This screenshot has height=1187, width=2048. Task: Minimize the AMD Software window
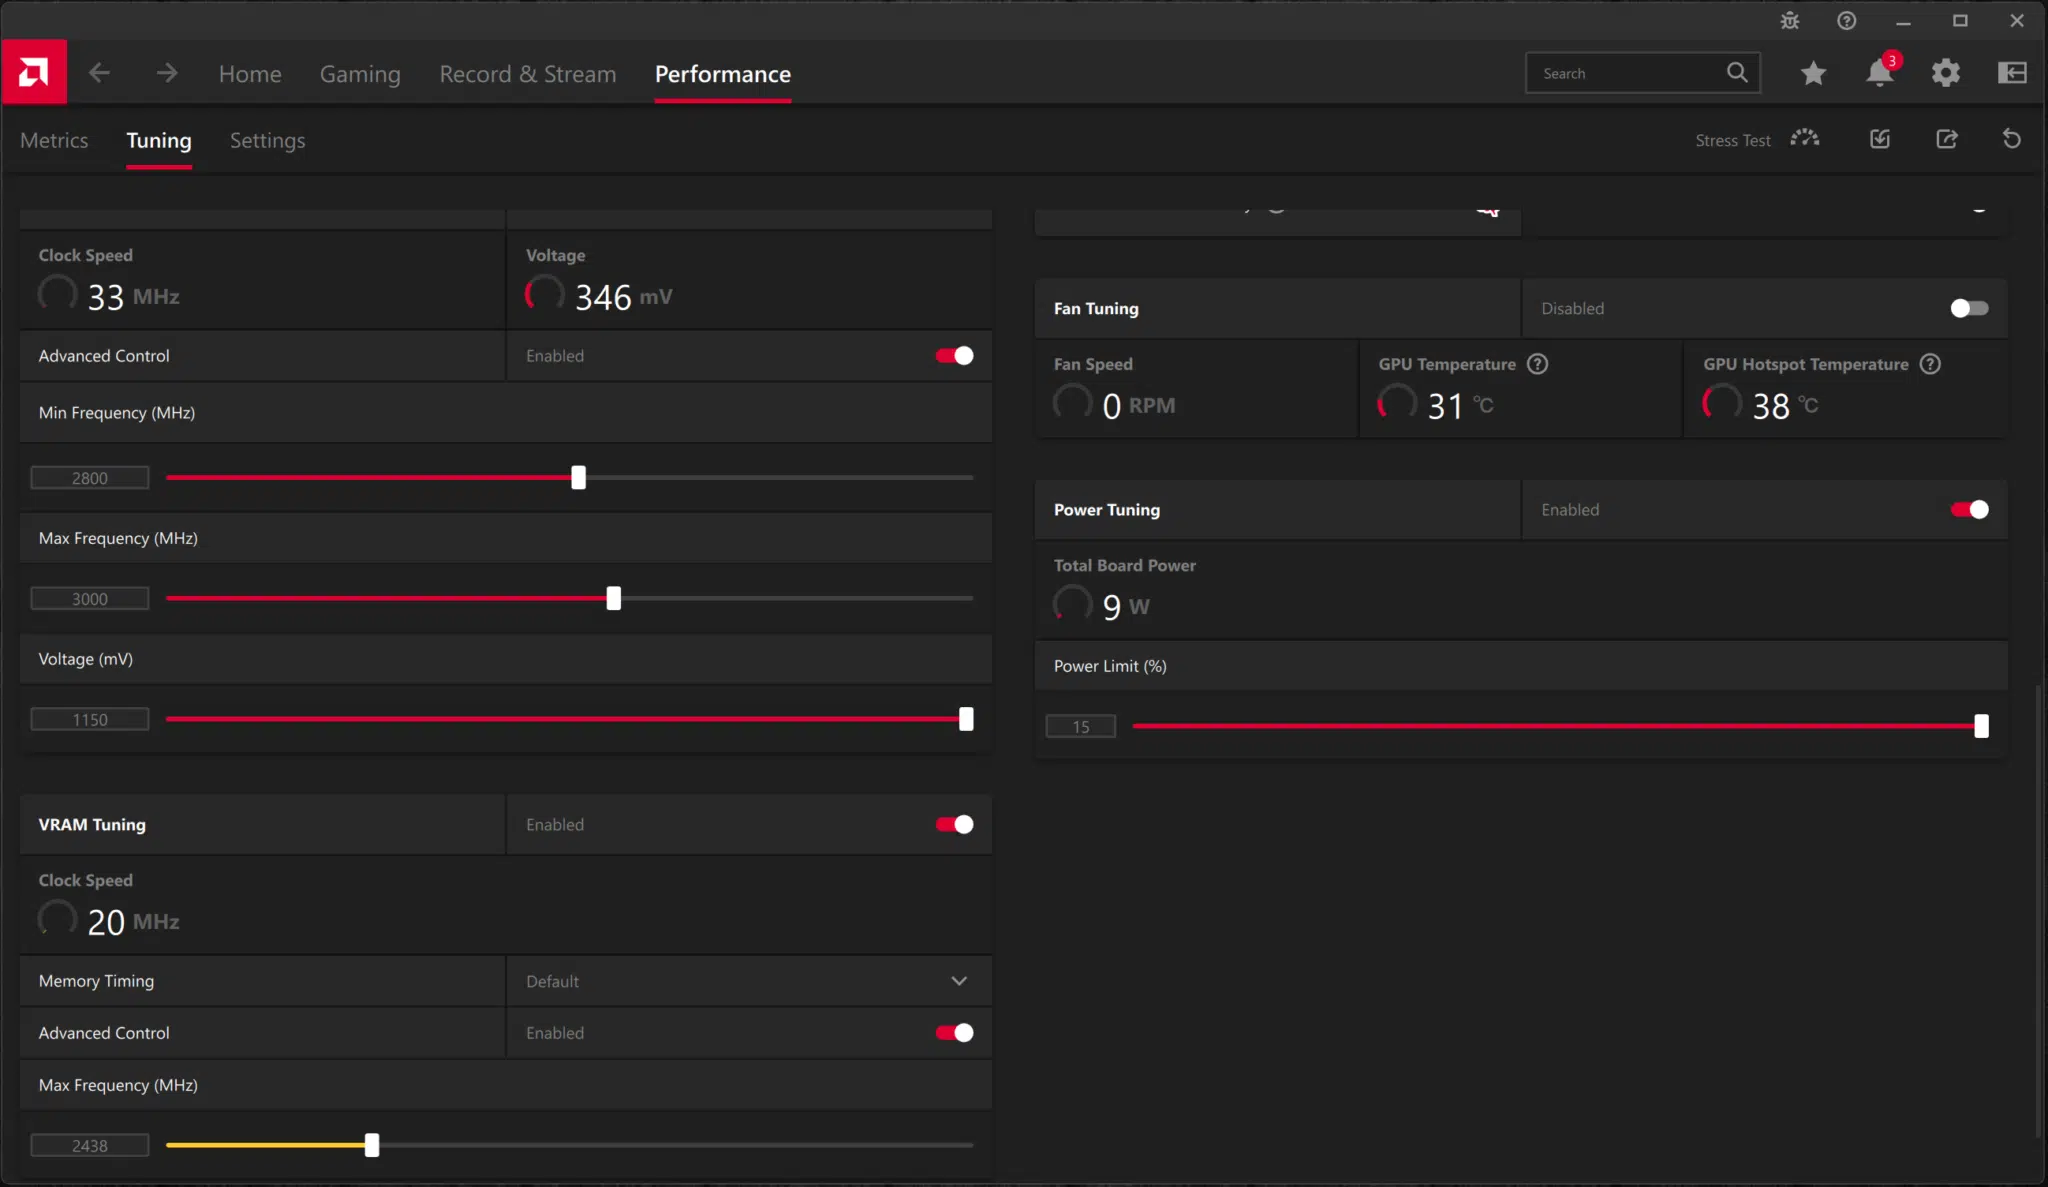(x=1904, y=21)
